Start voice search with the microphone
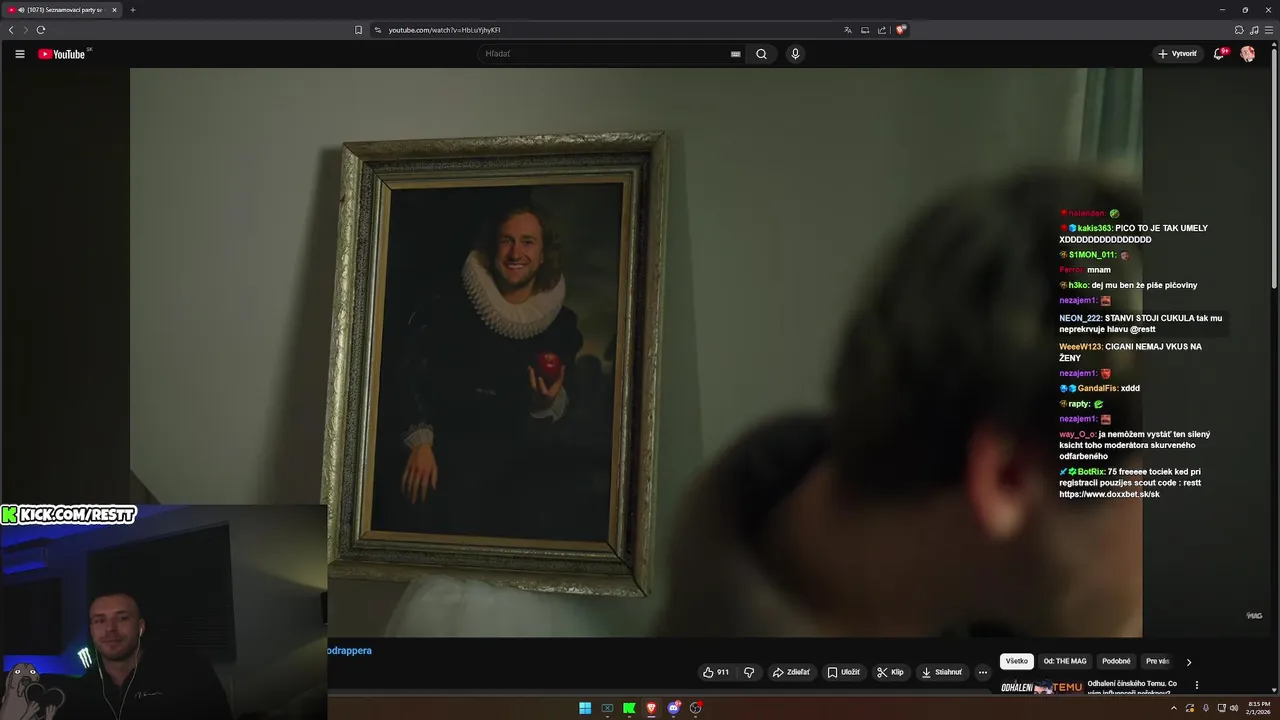 click(795, 54)
